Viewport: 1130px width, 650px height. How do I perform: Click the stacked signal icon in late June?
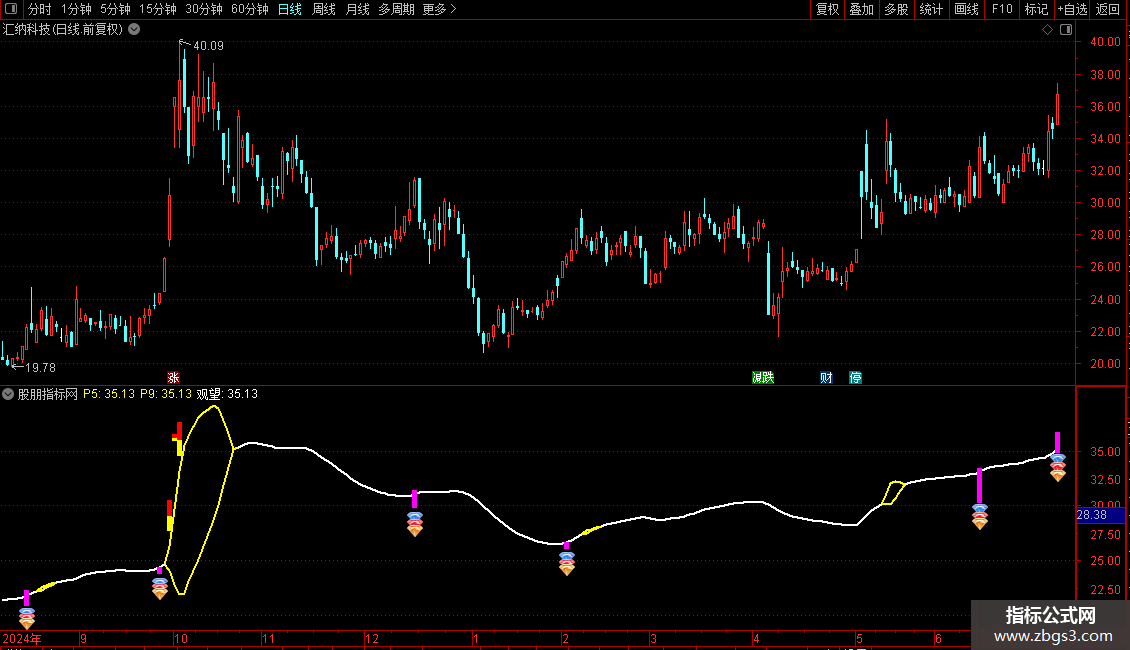point(979,517)
